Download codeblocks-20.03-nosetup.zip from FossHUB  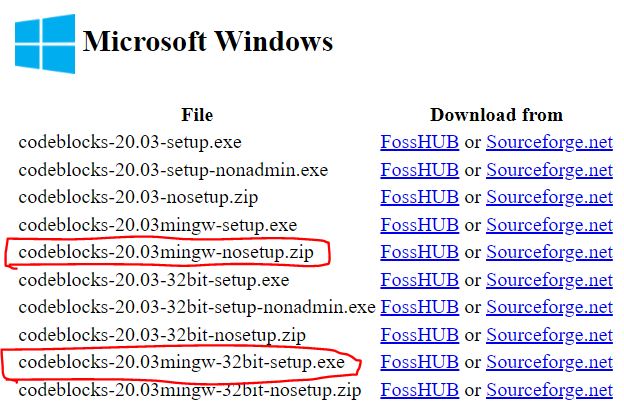click(419, 197)
